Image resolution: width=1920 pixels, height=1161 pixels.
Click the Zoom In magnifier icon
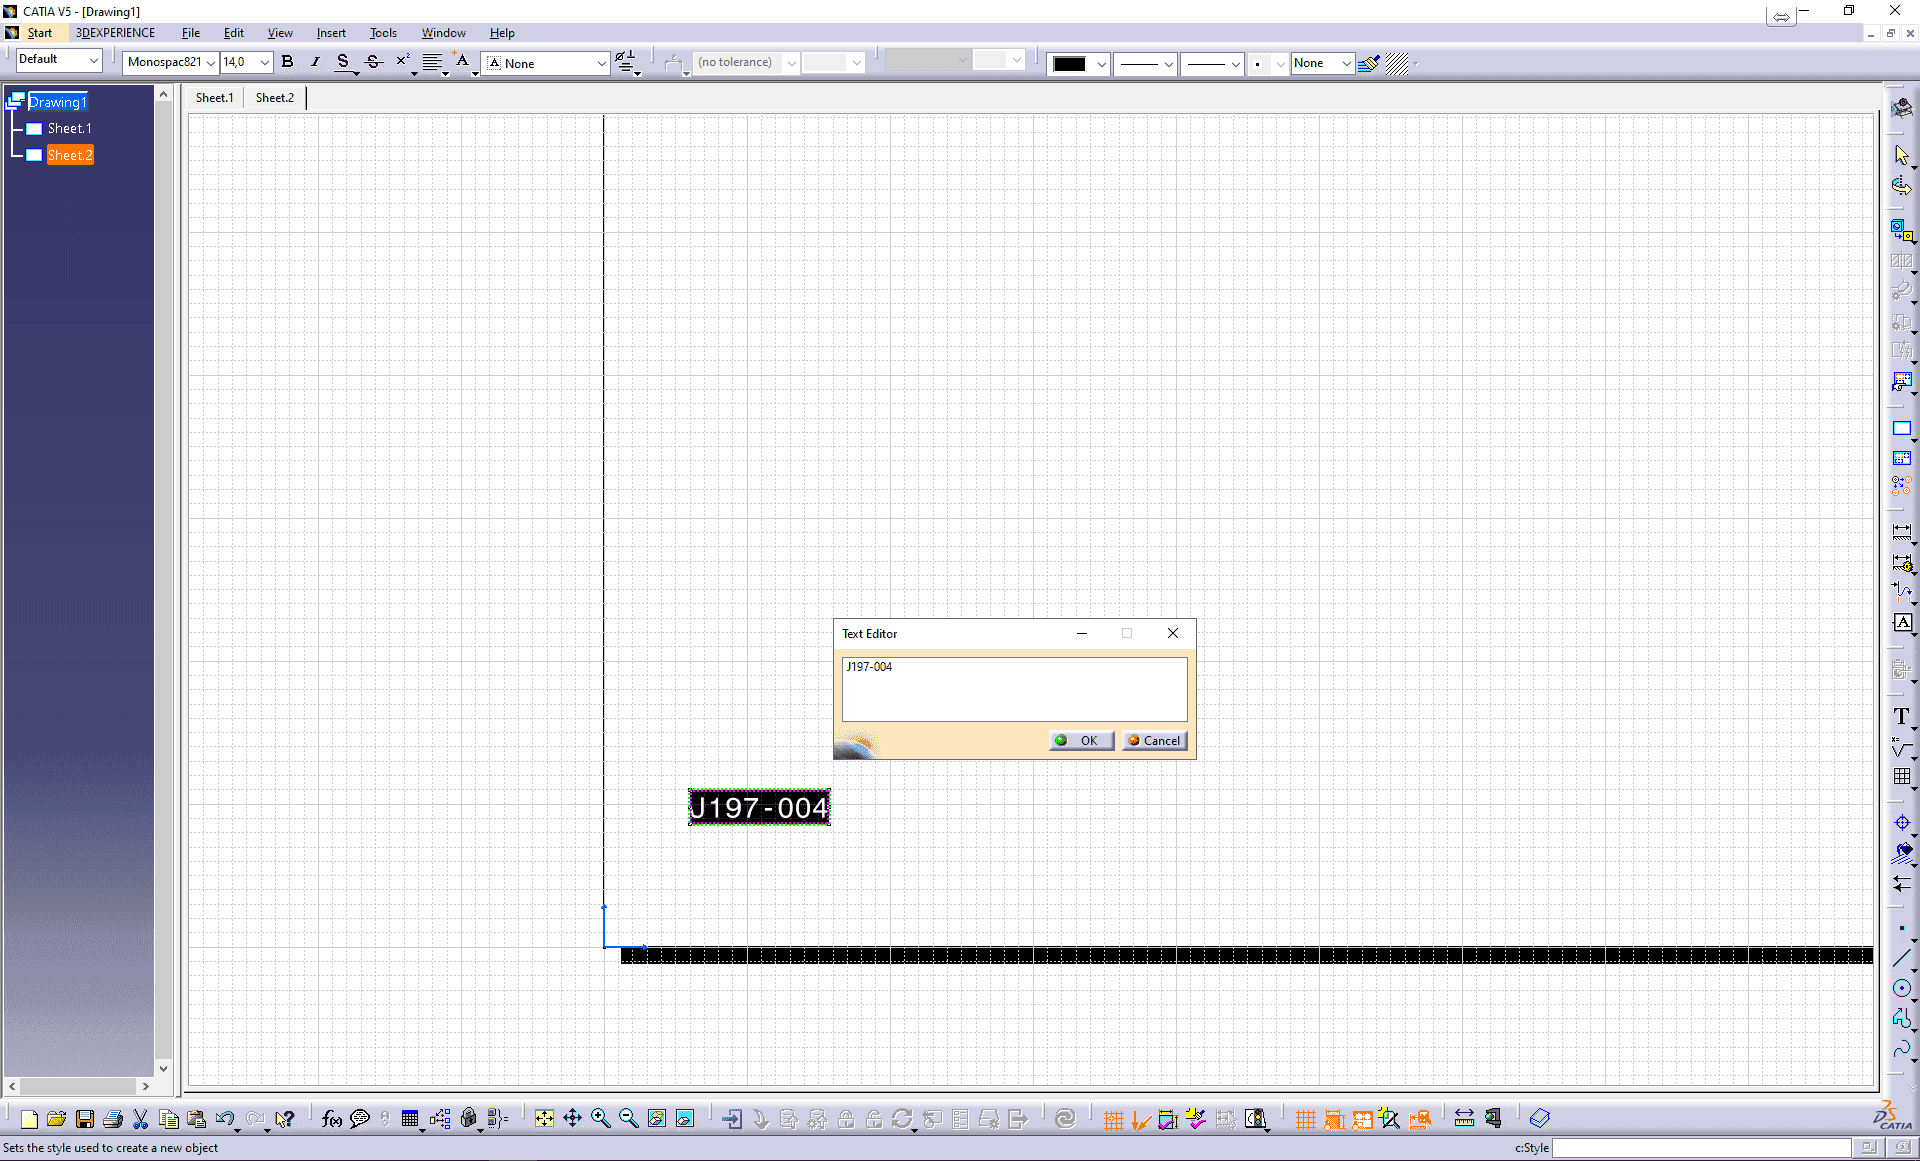[600, 1119]
